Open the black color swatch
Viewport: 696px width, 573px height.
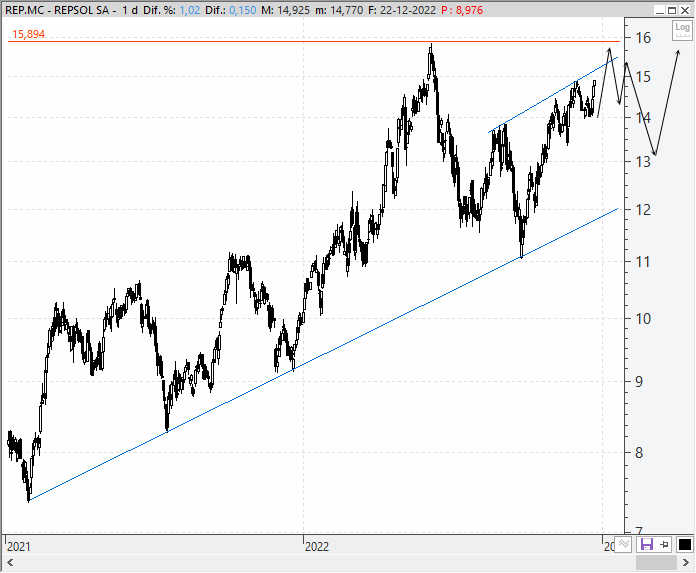pos(685,544)
